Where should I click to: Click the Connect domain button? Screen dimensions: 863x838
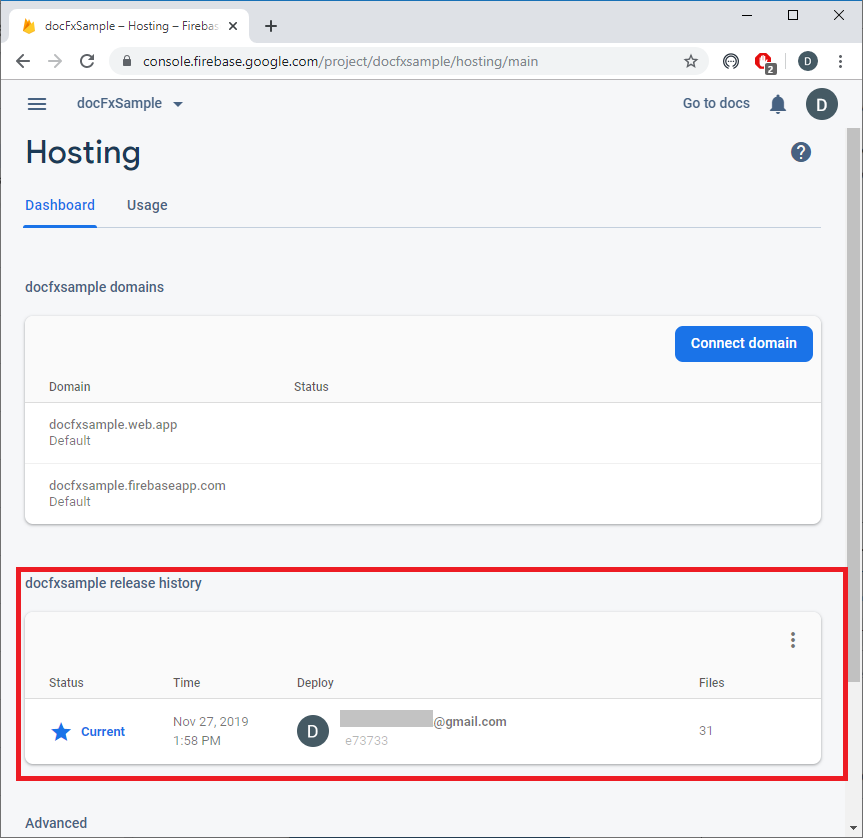[x=743, y=343]
